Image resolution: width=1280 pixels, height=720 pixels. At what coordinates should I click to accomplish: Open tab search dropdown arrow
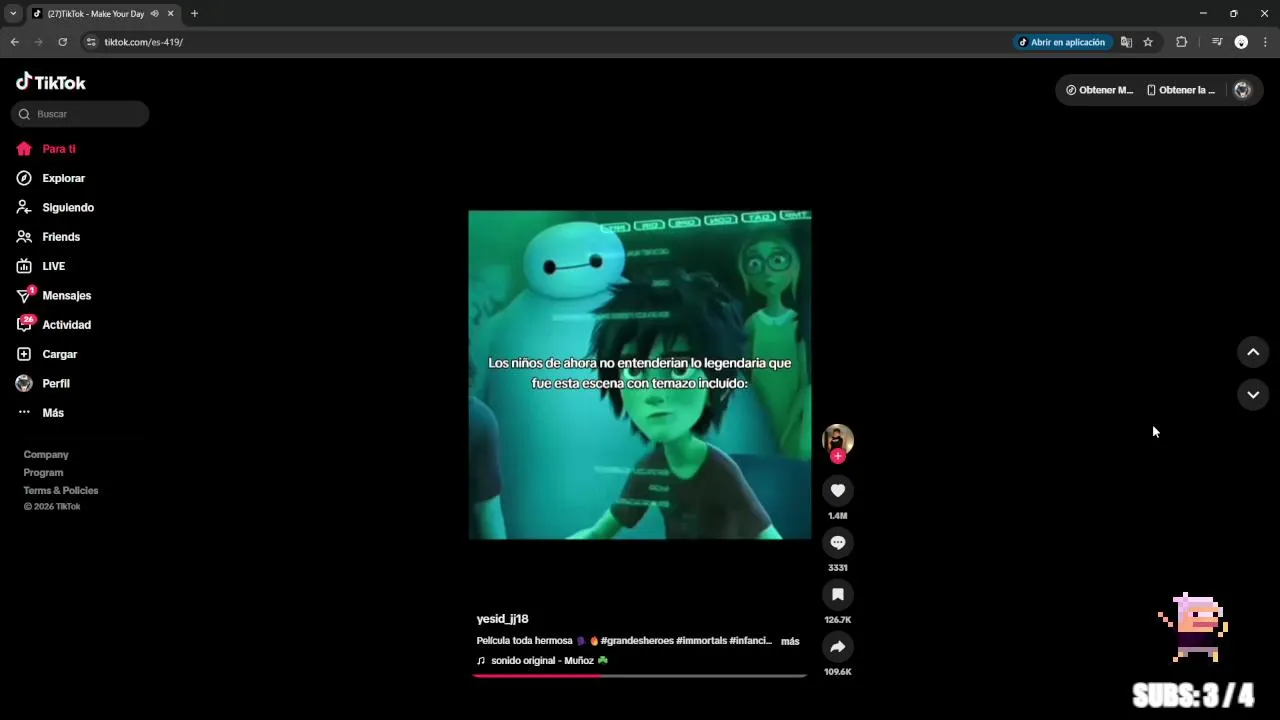pyautogui.click(x=13, y=14)
